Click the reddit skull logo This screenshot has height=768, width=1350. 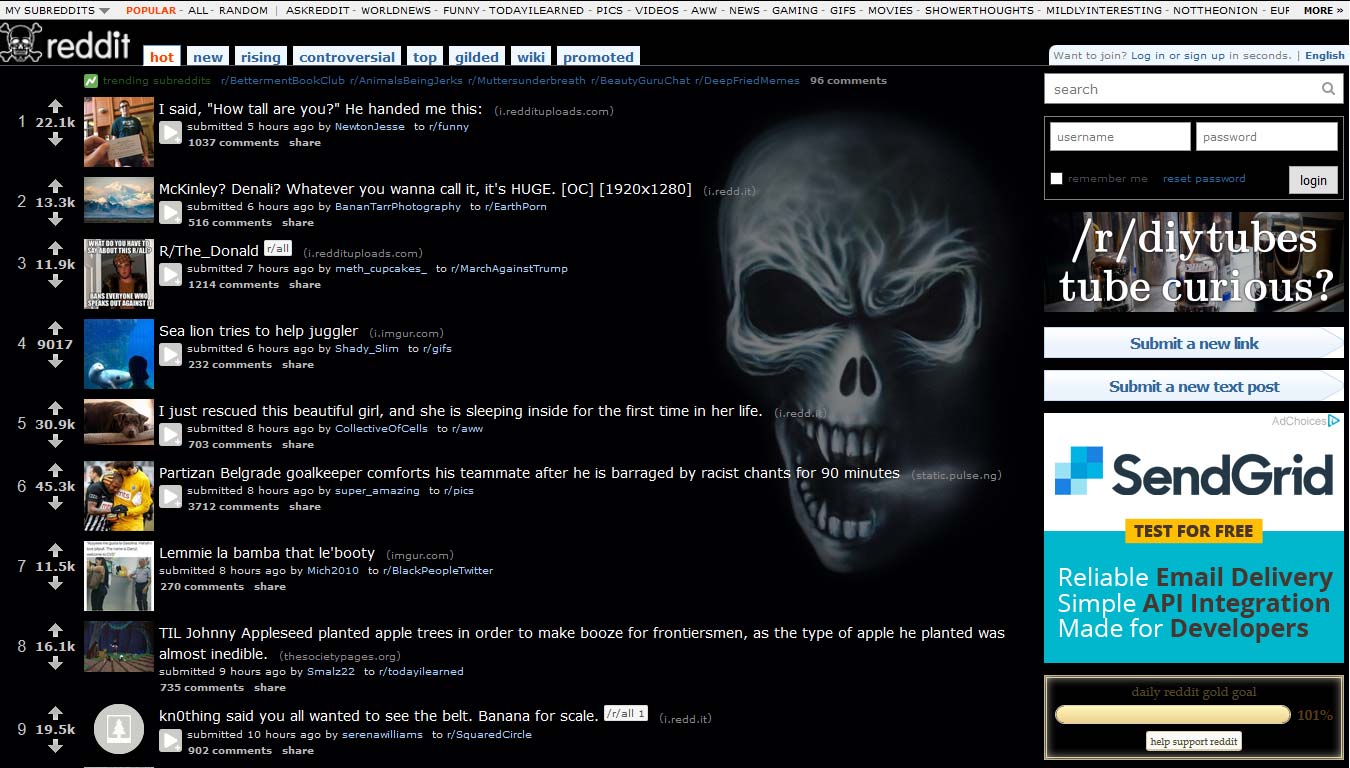coord(20,44)
